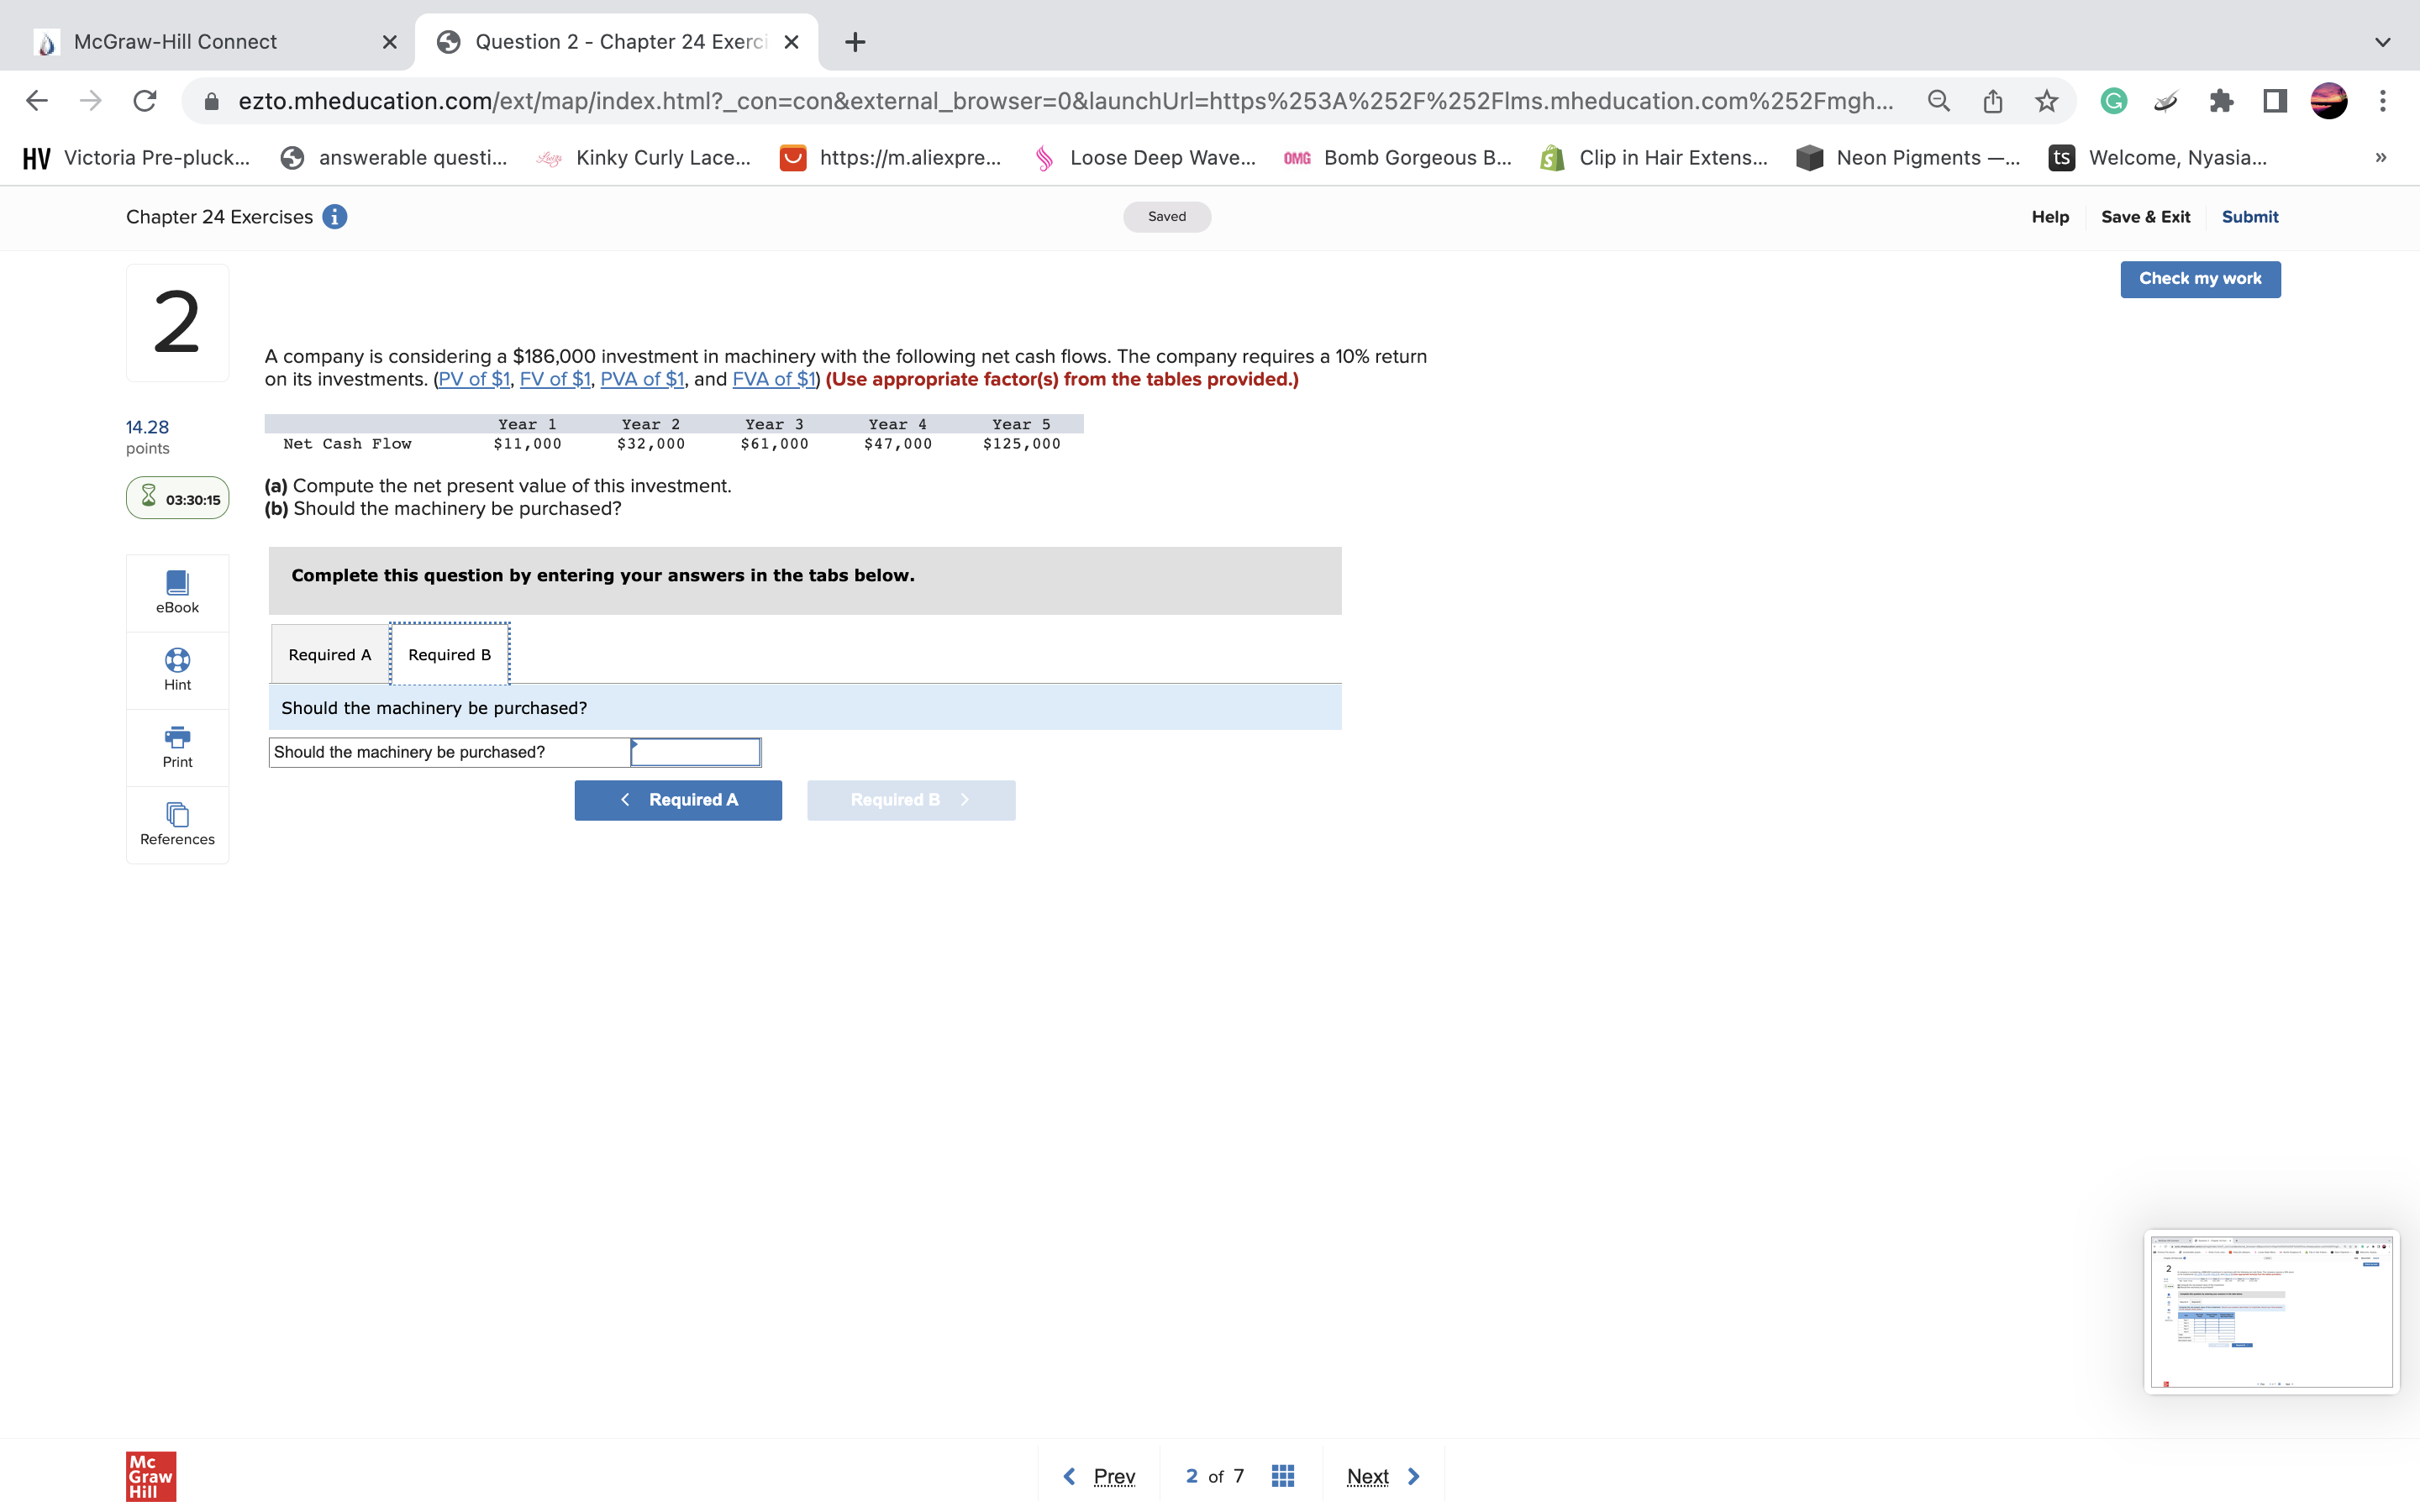Switch to the Required A tab
Image resolution: width=2420 pixels, height=1512 pixels.
tap(329, 655)
